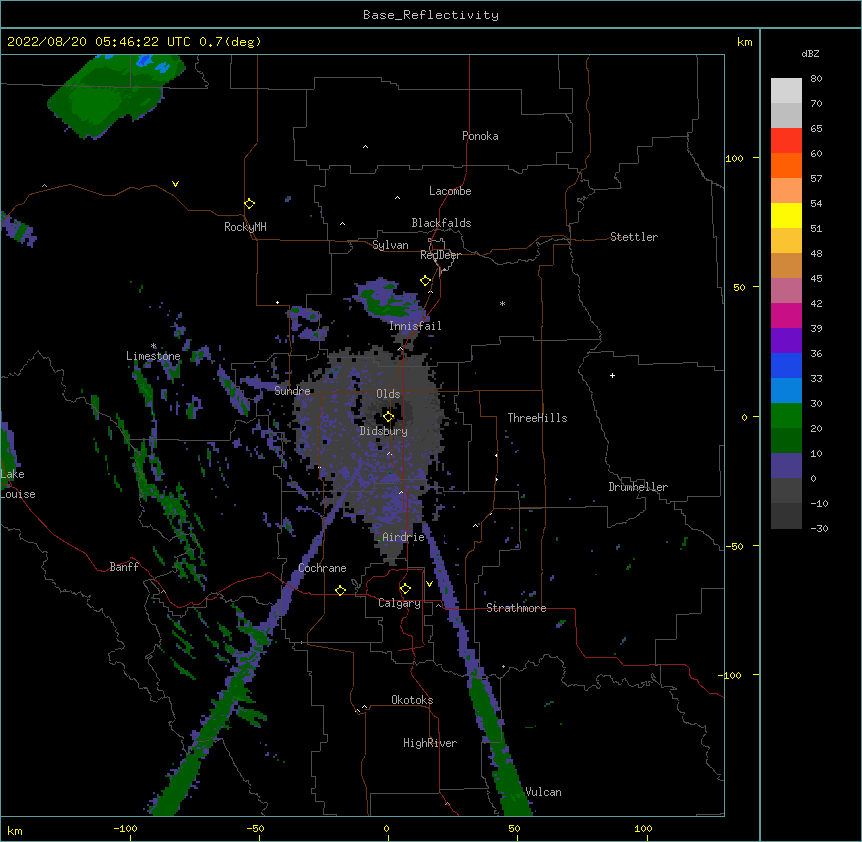Click the white plus marker west of Drumheller
Image resolution: width=862 pixels, height=842 pixels.
(x=612, y=376)
